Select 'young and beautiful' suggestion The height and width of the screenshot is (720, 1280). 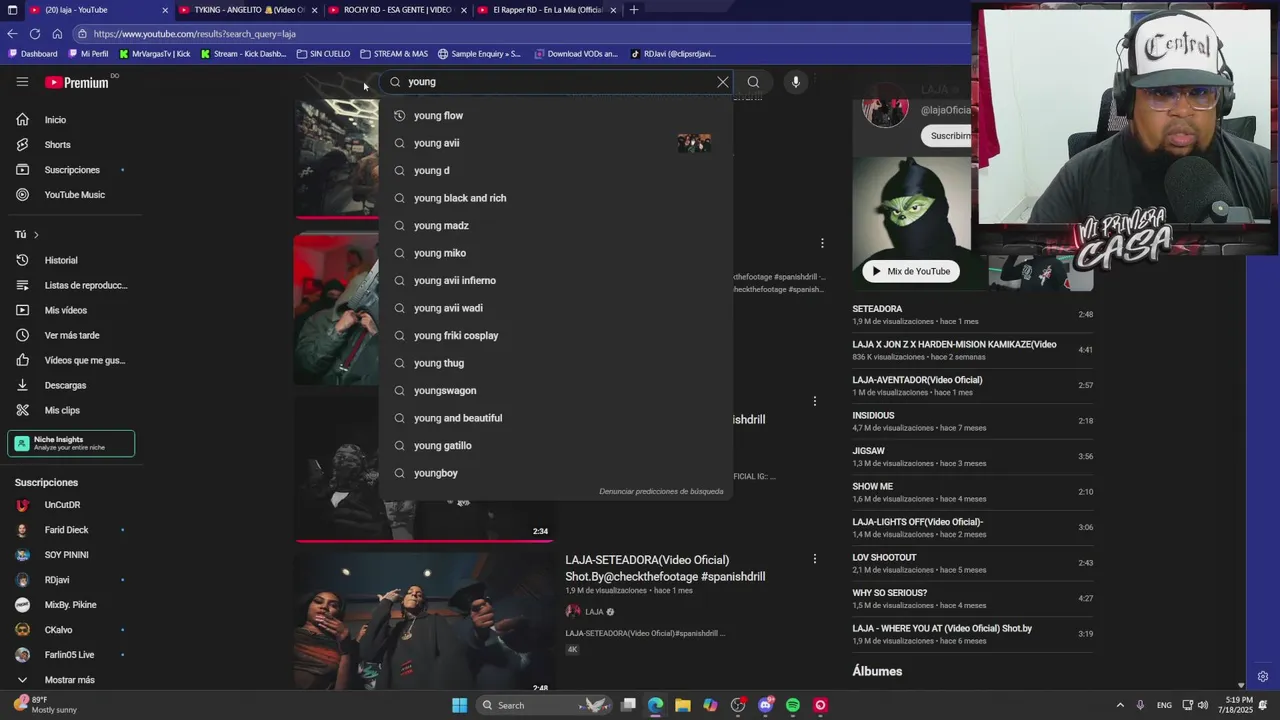(555, 418)
